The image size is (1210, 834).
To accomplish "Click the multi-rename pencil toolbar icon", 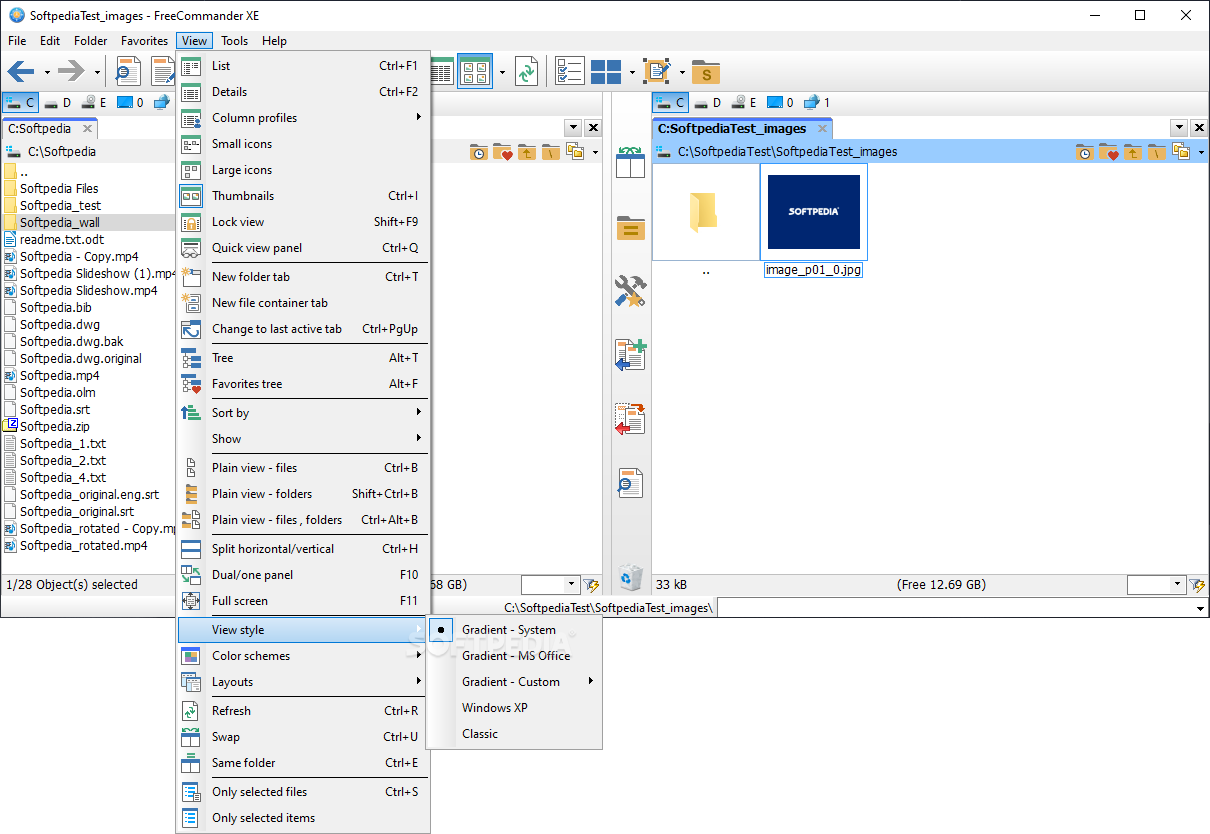I will (x=657, y=72).
